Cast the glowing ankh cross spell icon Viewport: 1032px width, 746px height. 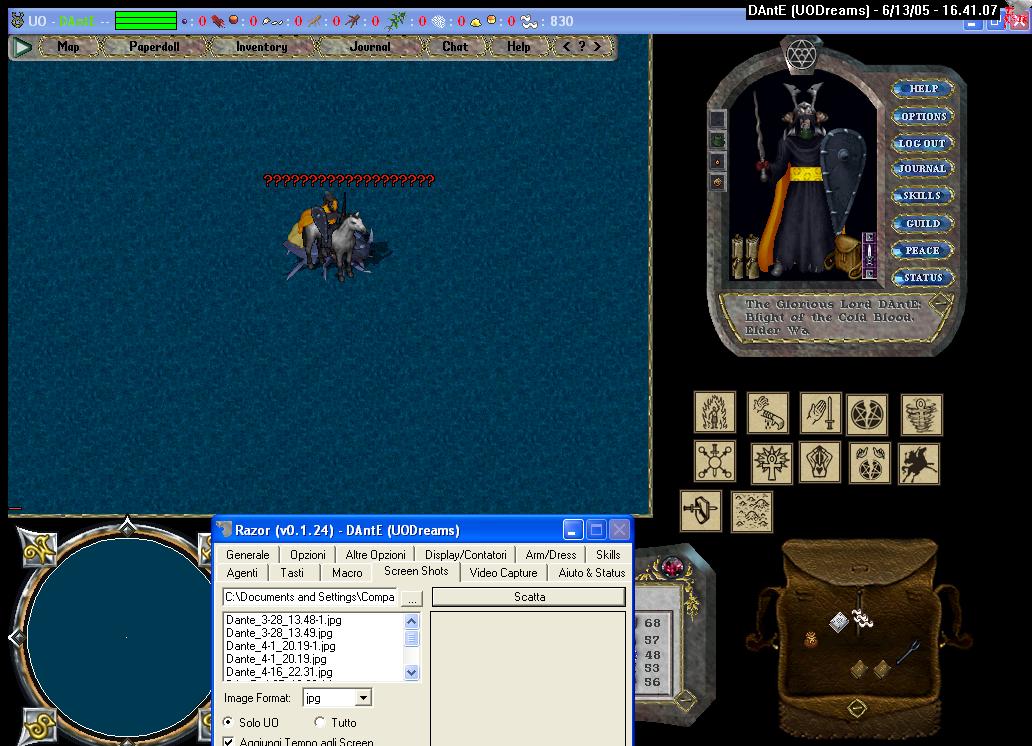771,462
